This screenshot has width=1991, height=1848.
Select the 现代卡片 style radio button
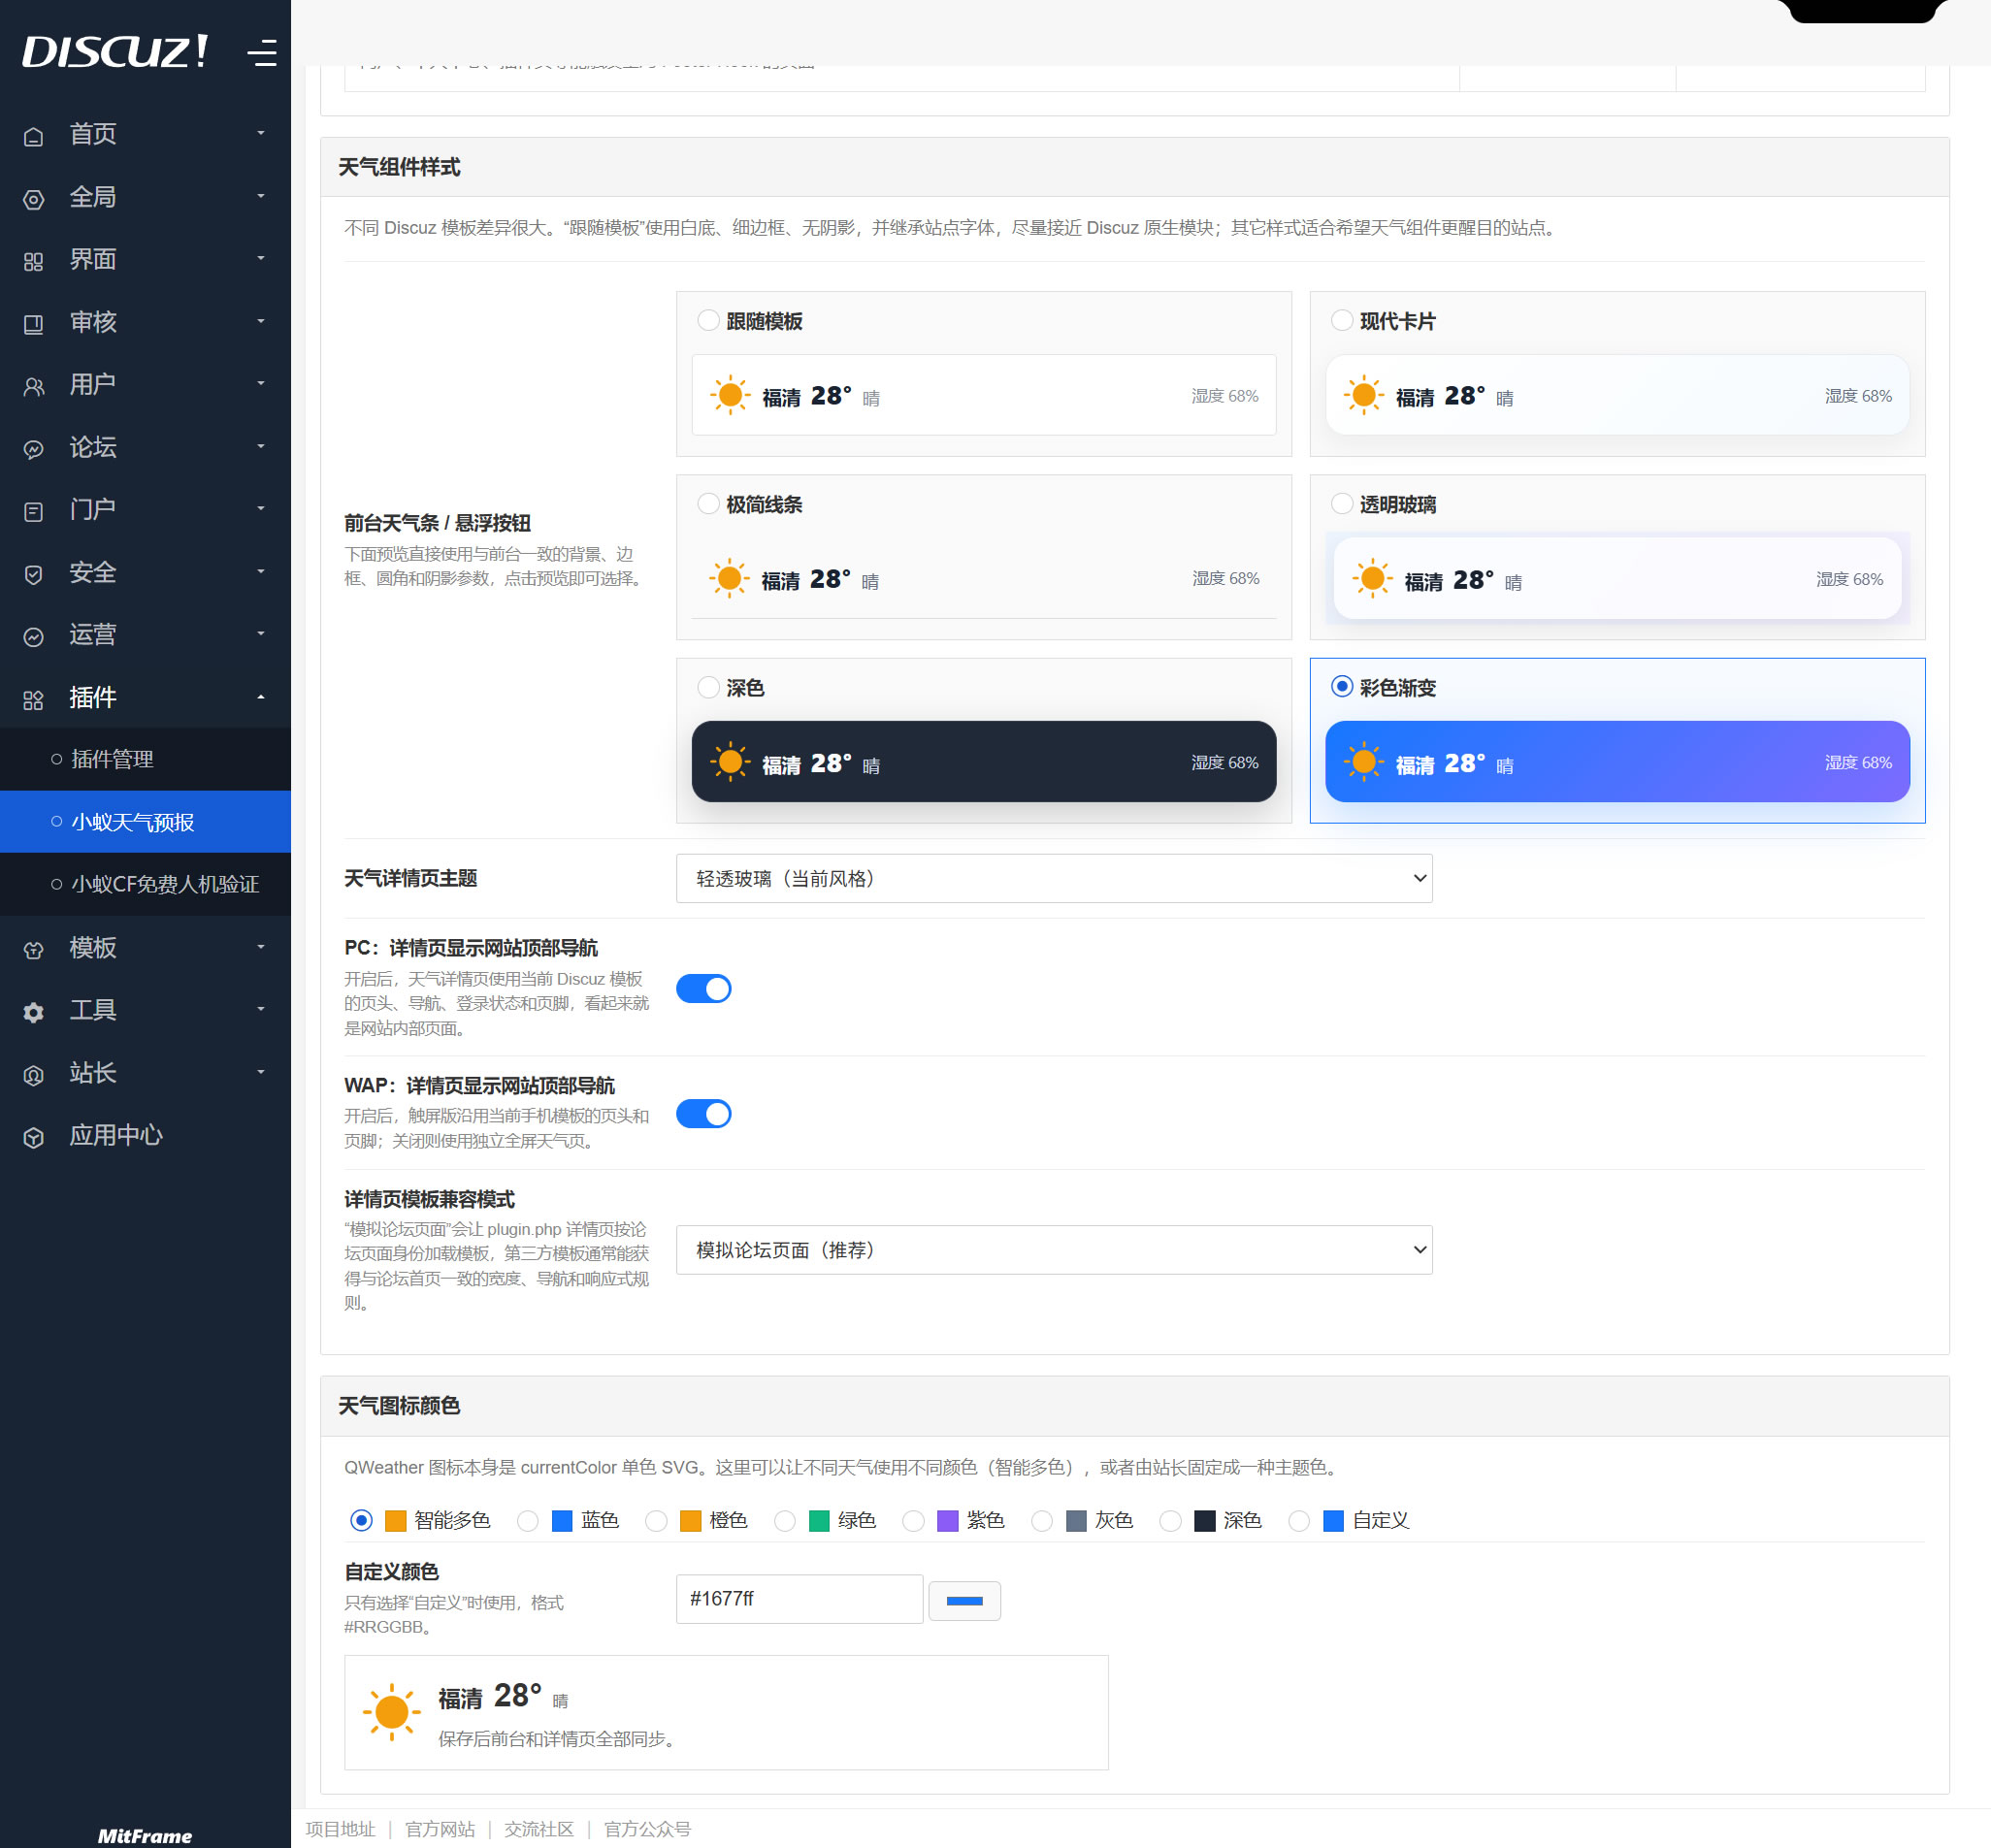[x=1341, y=320]
